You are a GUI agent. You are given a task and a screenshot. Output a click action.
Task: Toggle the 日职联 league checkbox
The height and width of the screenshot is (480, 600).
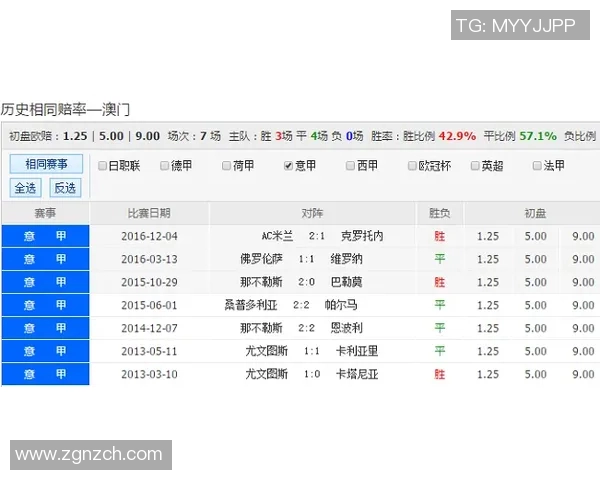[102, 166]
